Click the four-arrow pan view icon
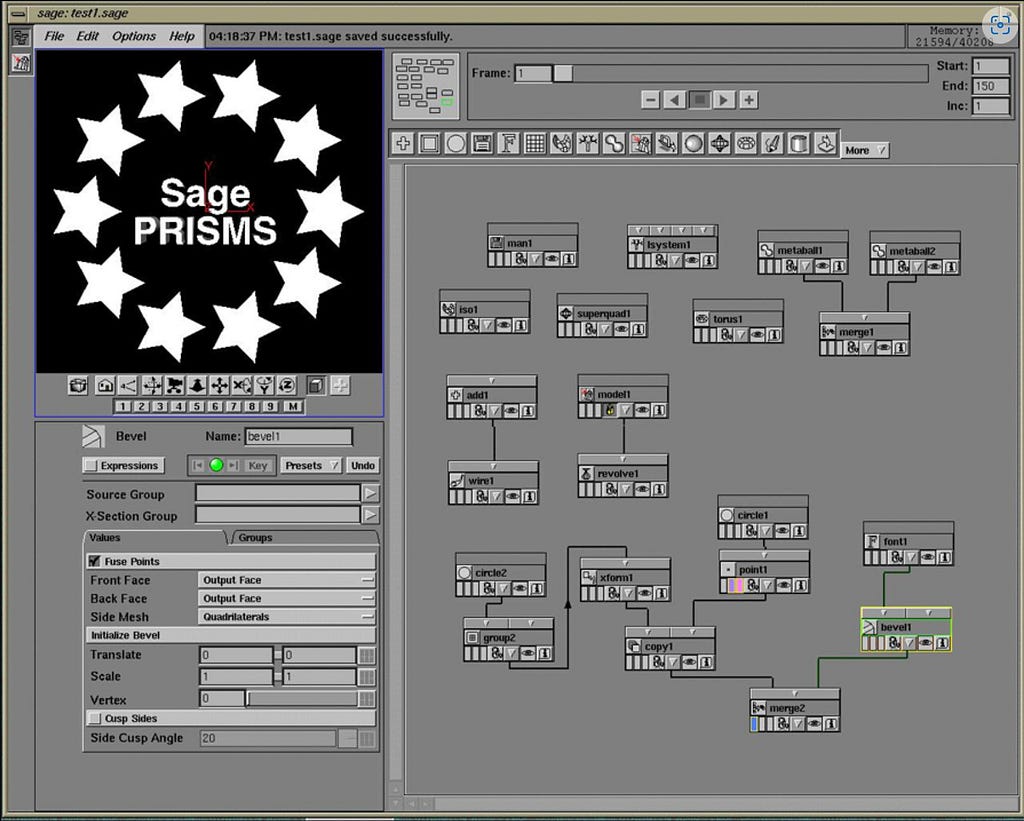 pyautogui.click(x=219, y=386)
